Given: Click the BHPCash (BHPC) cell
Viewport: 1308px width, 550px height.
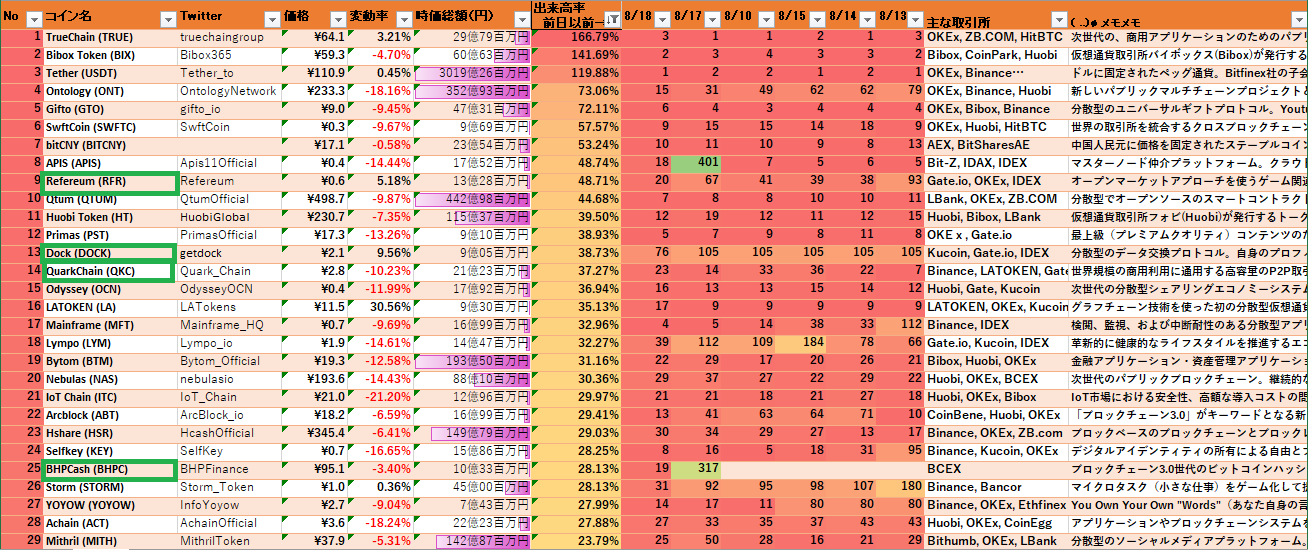Looking at the screenshot, I should [x=110, y=469].
